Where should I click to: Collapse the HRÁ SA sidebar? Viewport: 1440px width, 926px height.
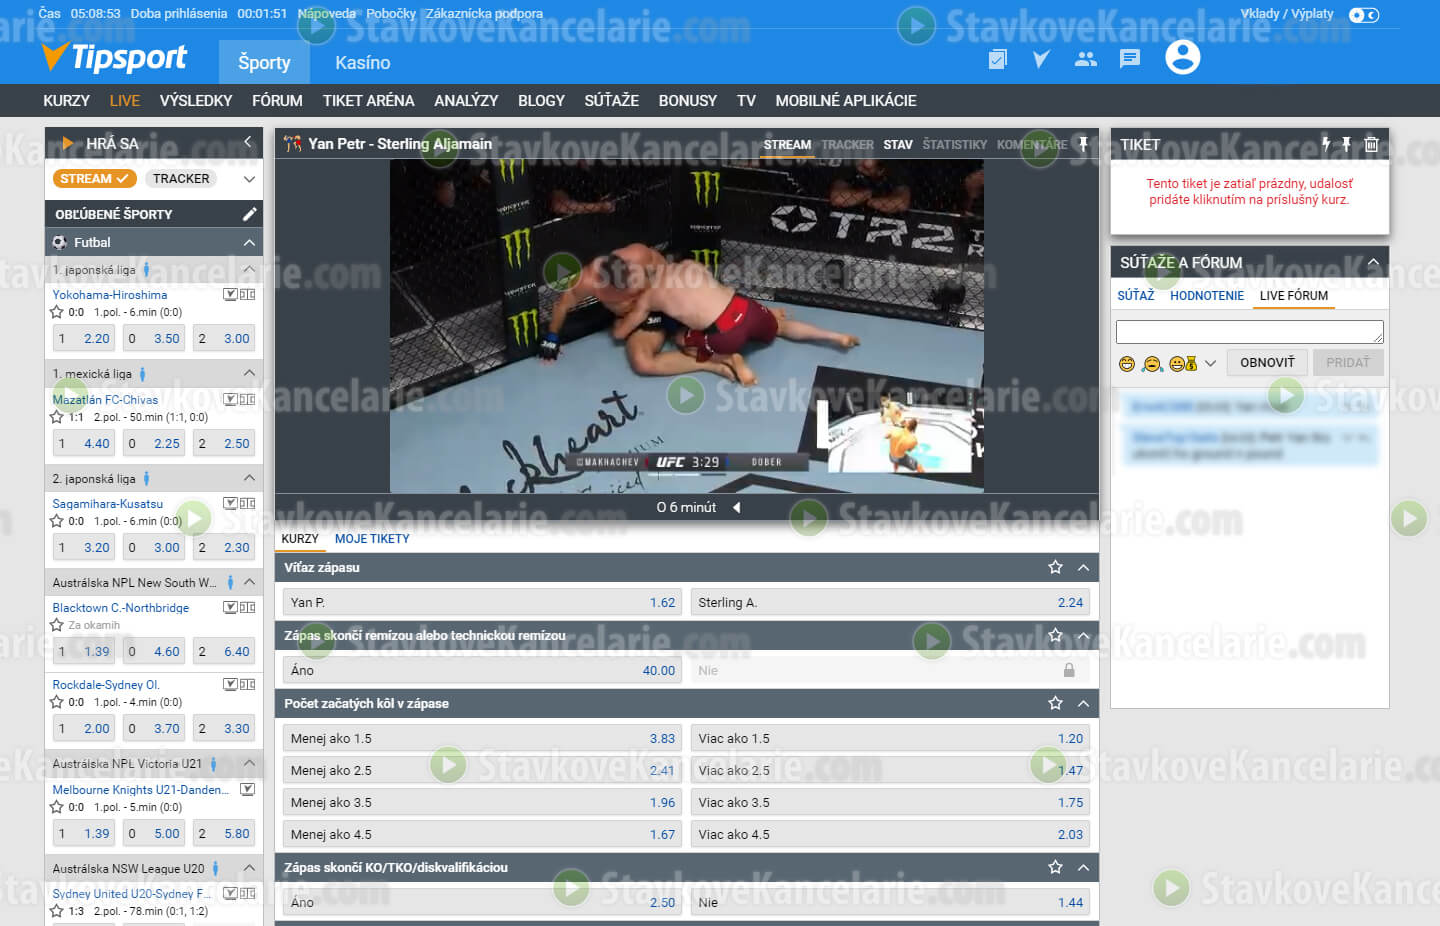coord(248,142)
